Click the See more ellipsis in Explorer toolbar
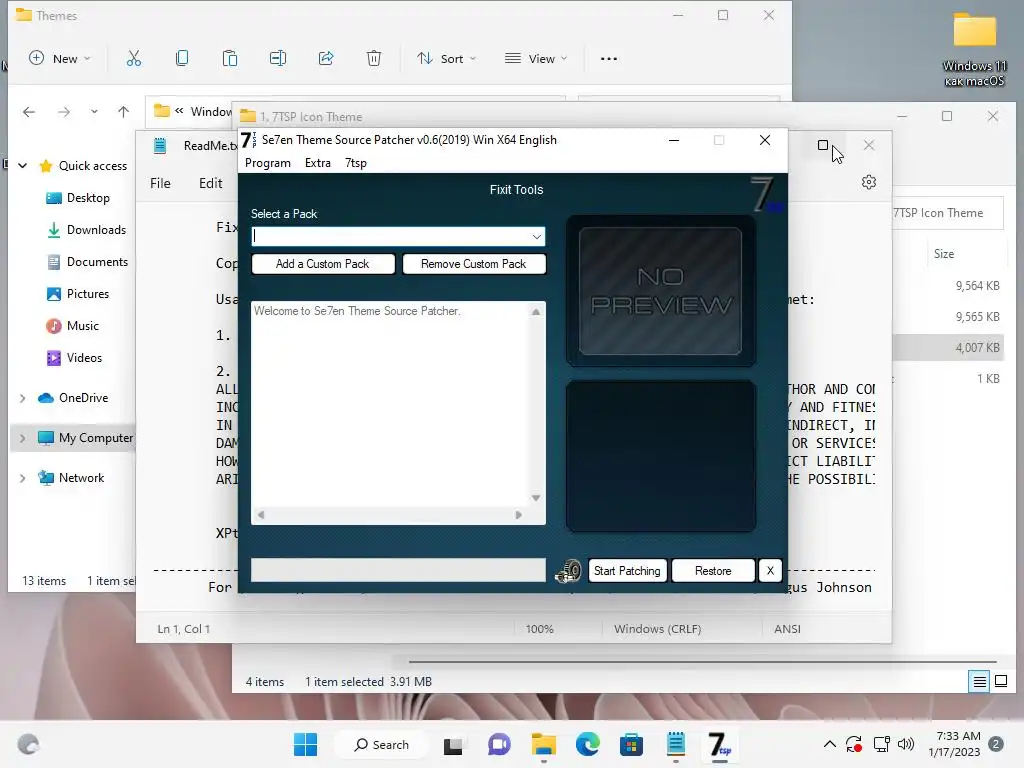Viewport: 1024px width, 768px height. point(609,59)
